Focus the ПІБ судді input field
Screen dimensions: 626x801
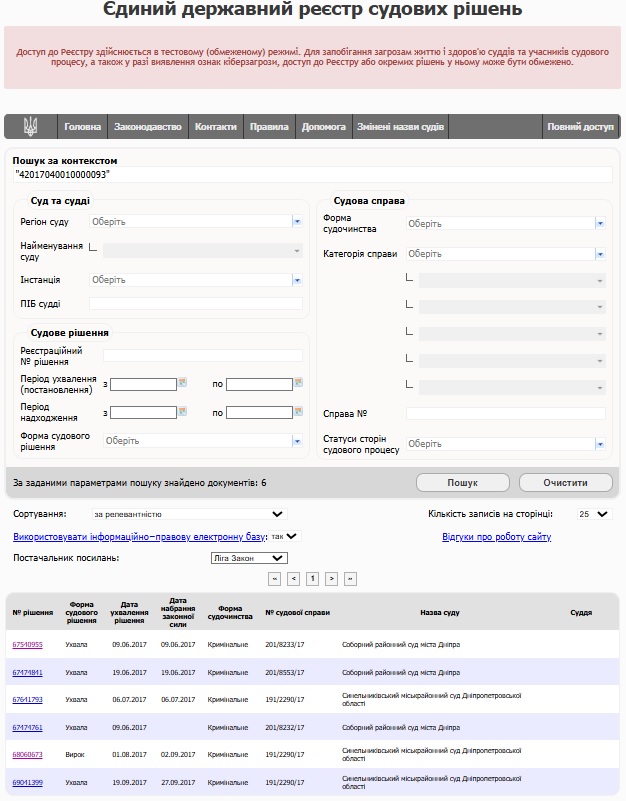click(196, 303)
